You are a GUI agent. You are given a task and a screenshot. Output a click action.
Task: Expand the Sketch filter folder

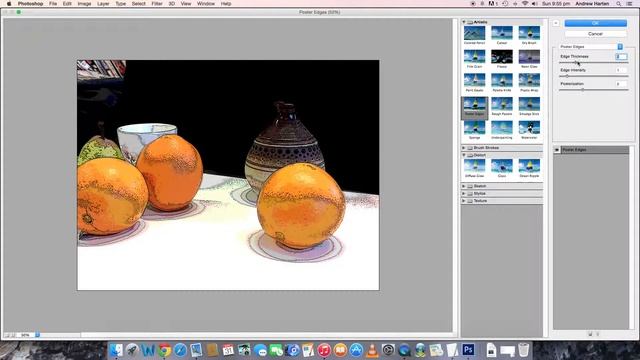[x=464, y=186]
